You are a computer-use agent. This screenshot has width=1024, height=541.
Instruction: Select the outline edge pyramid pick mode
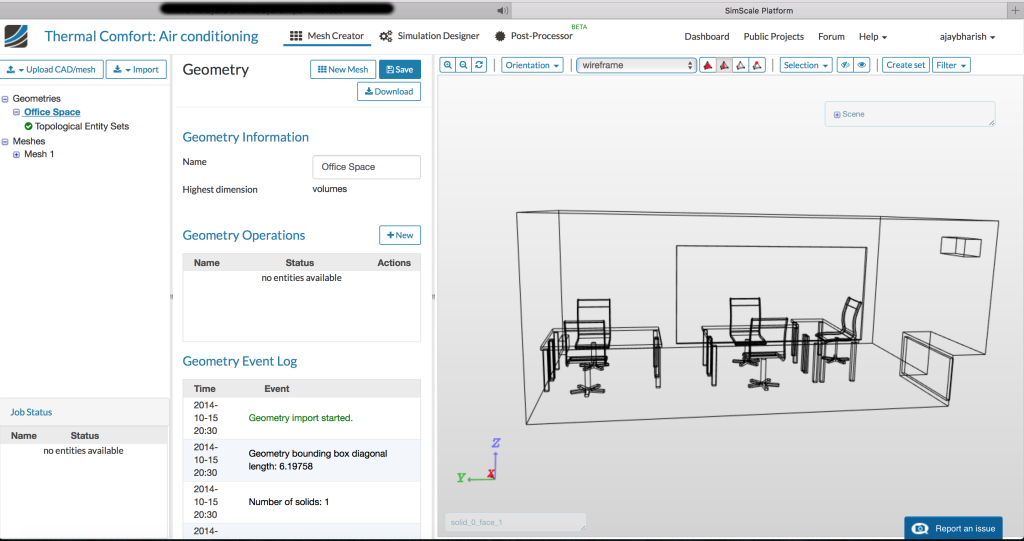(741, 65)
